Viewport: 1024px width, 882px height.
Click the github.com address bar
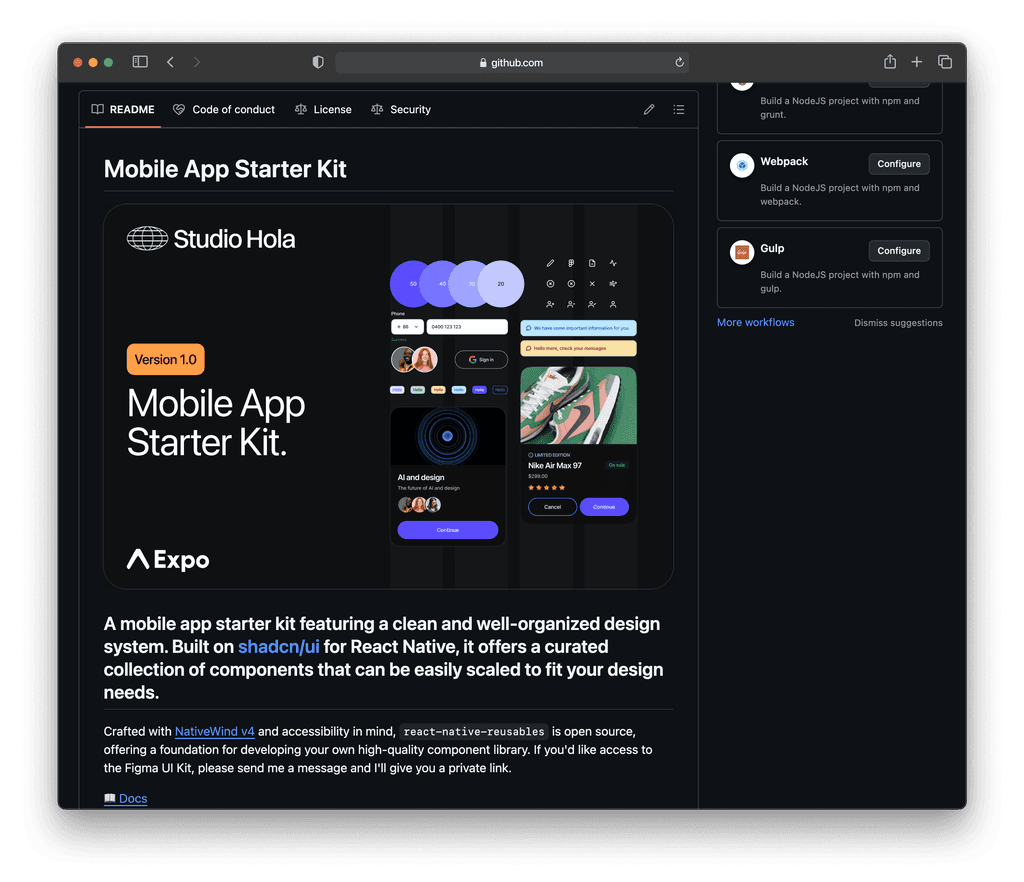pos(512,63)
